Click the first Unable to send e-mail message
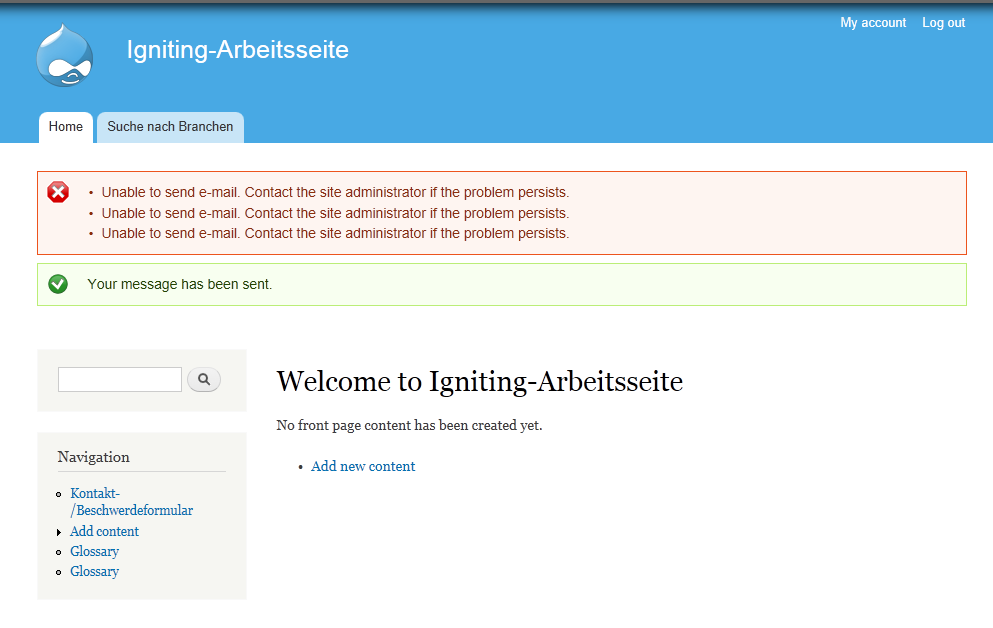This screenshot has width=993, height=628. (x=335, y=193)
